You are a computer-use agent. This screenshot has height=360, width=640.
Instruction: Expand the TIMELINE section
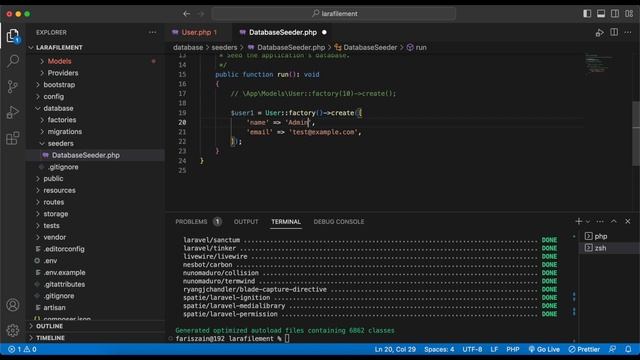[96, 338]
